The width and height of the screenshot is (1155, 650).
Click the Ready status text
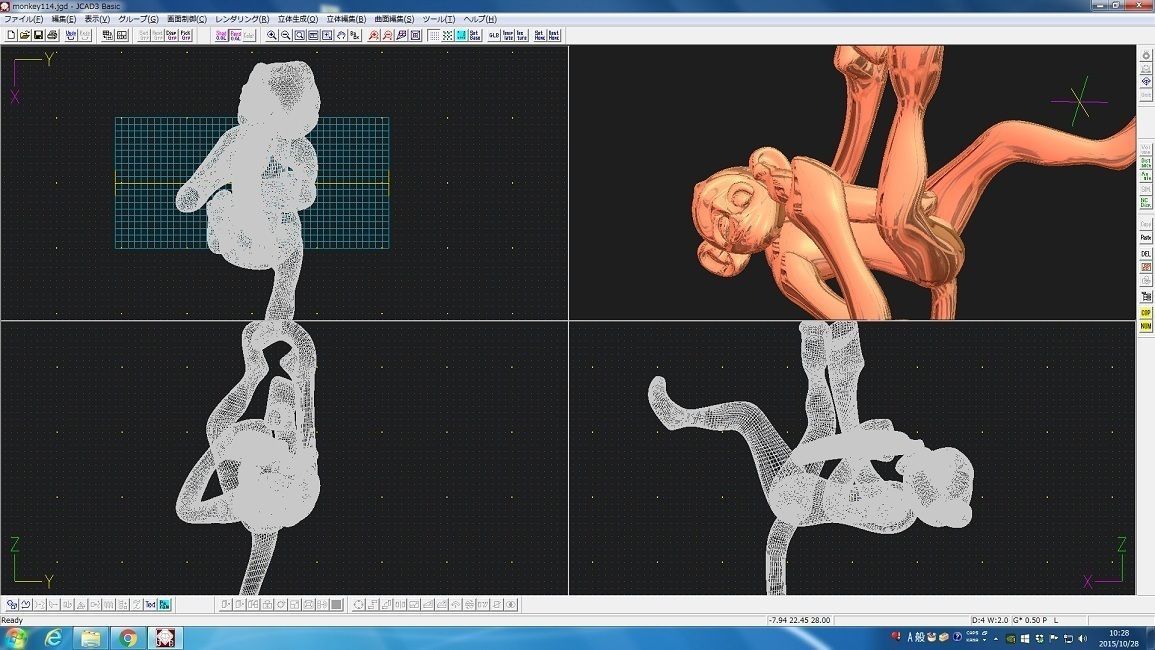(x=13, y=621)
